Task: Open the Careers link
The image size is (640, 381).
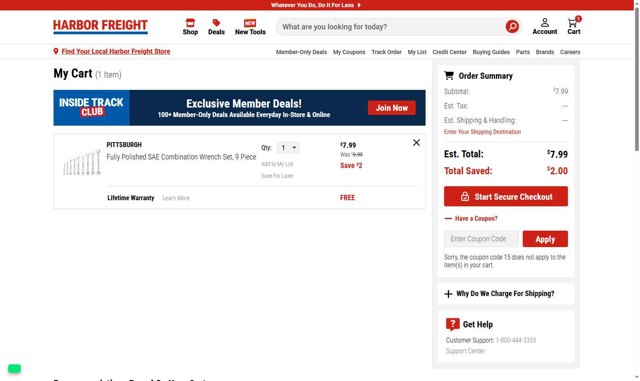Action: pos(570,52)
